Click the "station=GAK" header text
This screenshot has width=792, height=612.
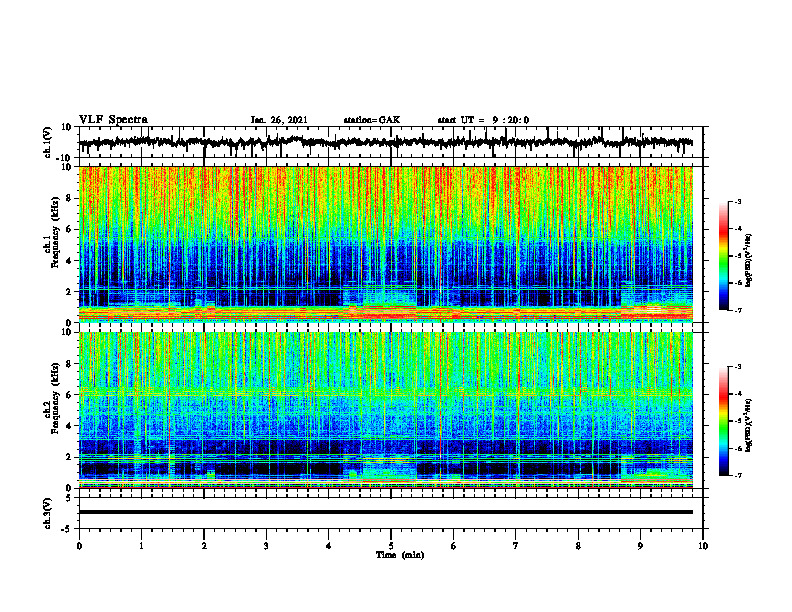(372, 120)
